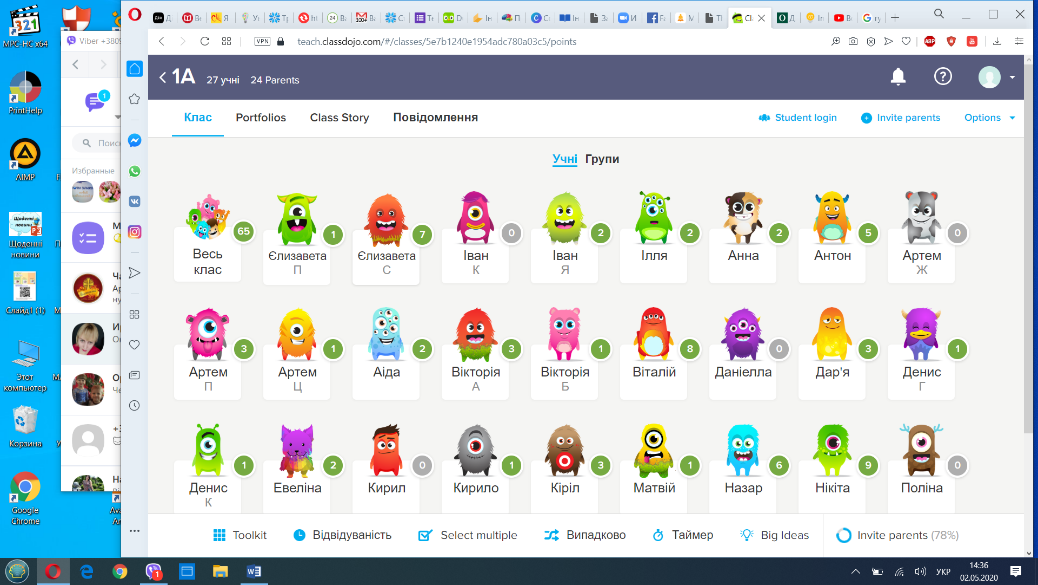Open Відвідуваність attendance
The height and width of the screenshot is (585, 1038).
[342, 535]
